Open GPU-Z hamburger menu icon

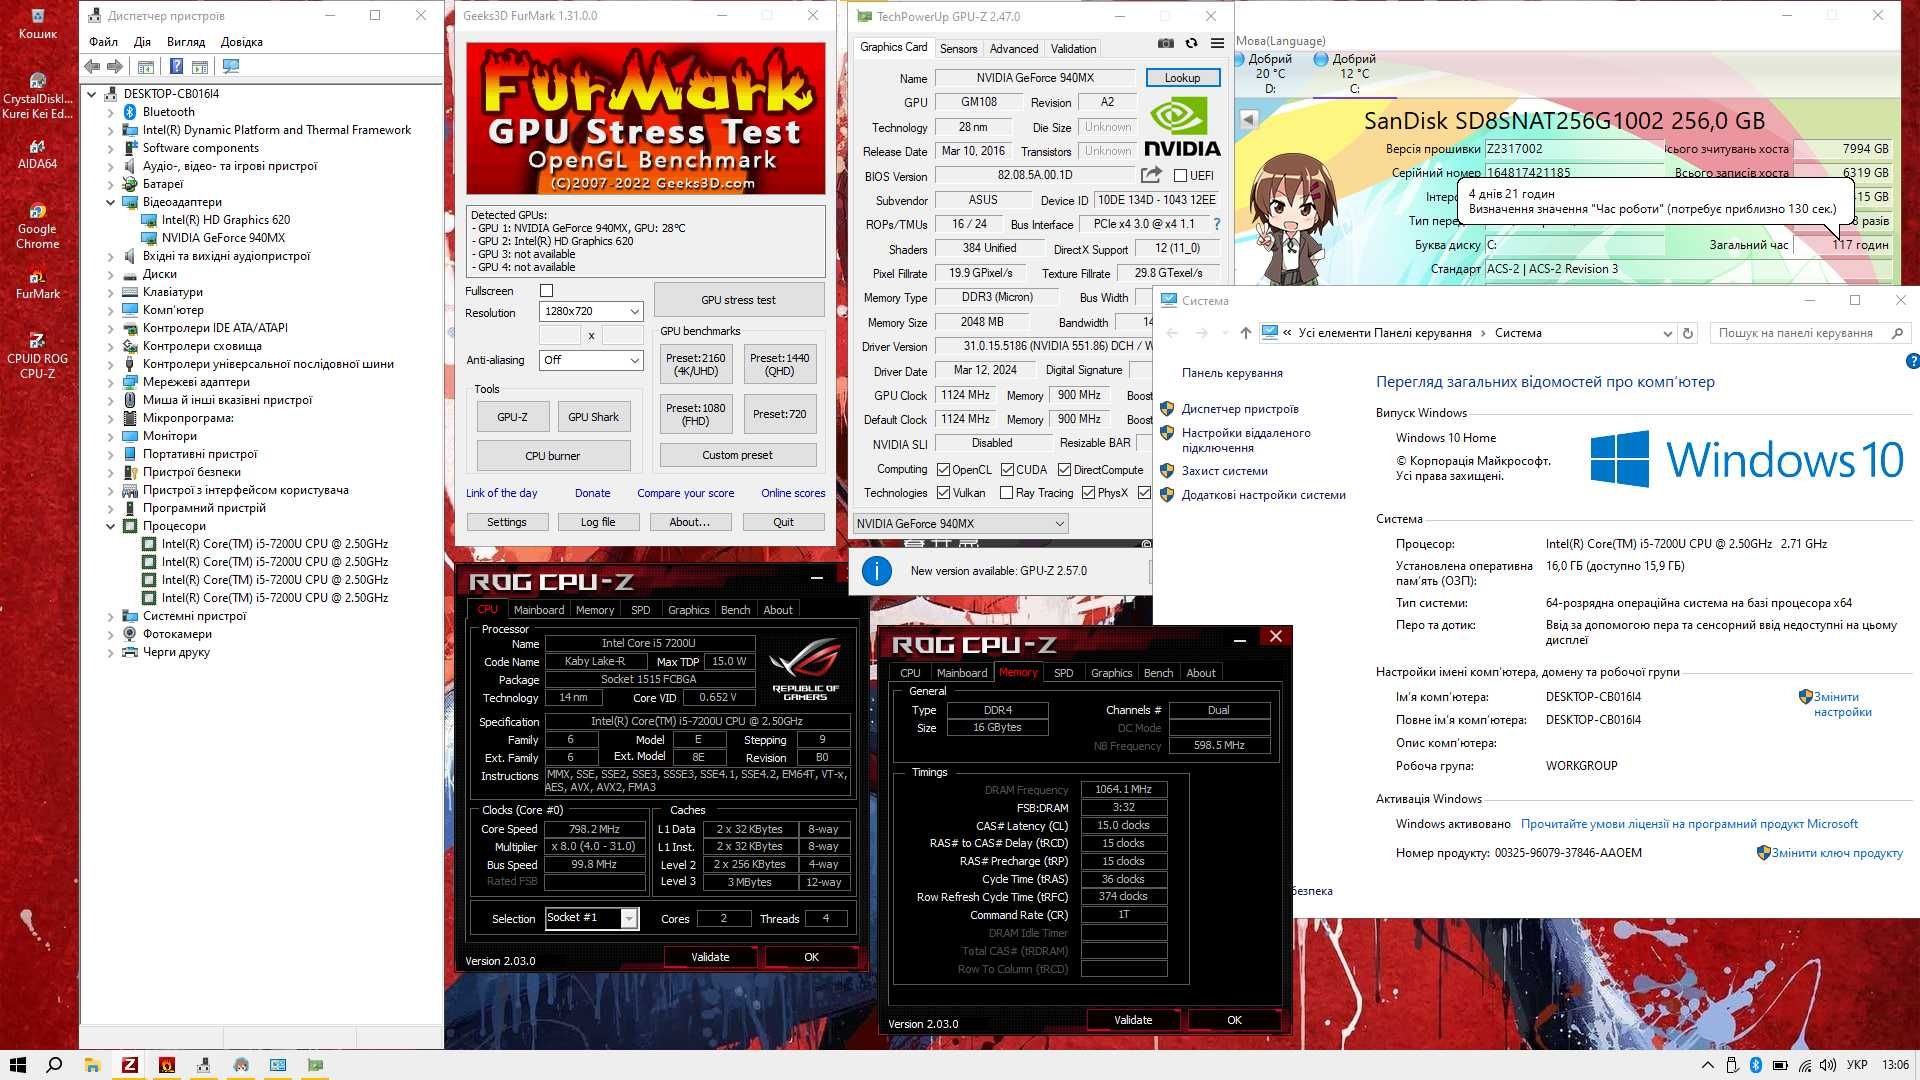pyautogui.click(x=1217, y=43)
